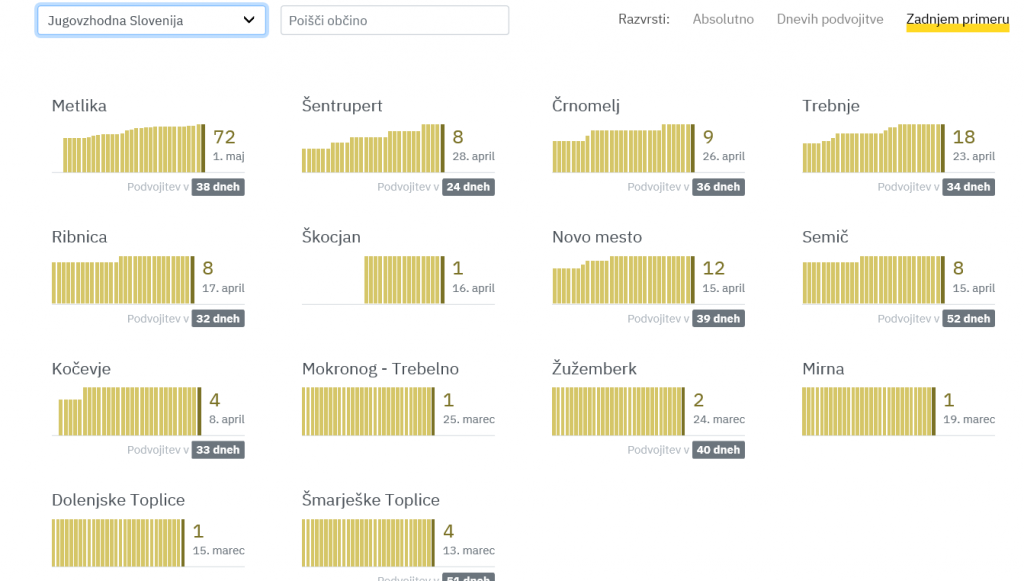Viewport: 1024px width, 581px height.
Task: Click Šentrupert's 24 dneh doubling badge
Action: tap(468, 187)
